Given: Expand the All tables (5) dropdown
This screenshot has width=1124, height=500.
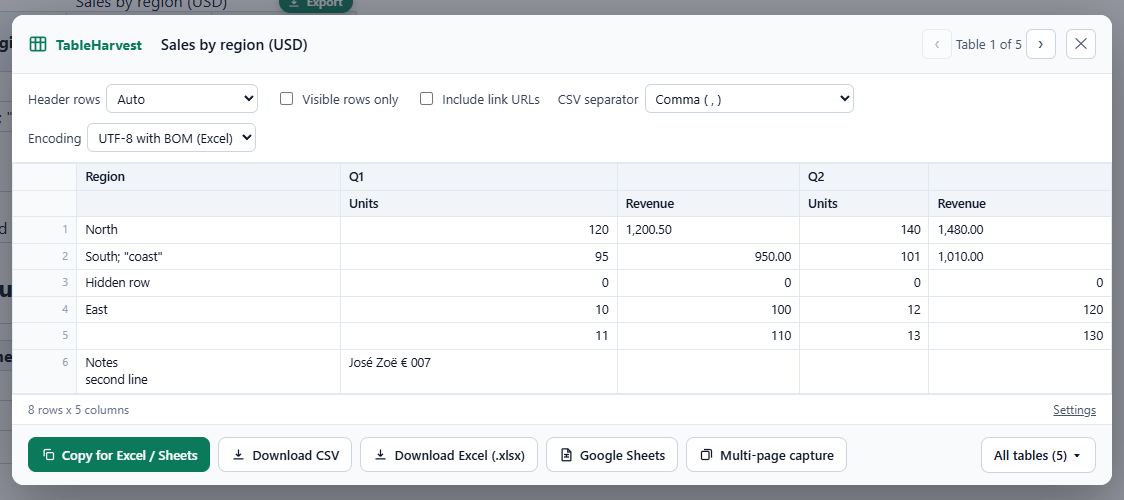Looking at the screenshot, I should (x=1038, y=455).
